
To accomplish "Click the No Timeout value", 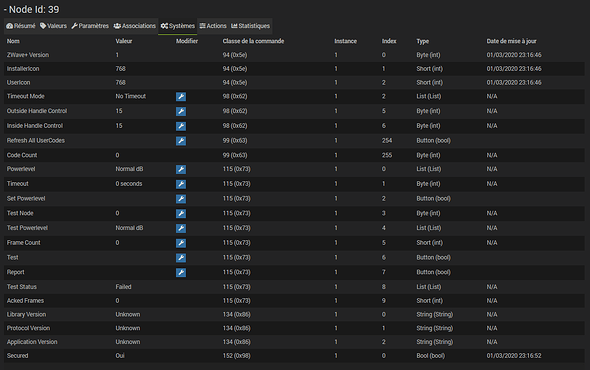I will coord(131,96).
